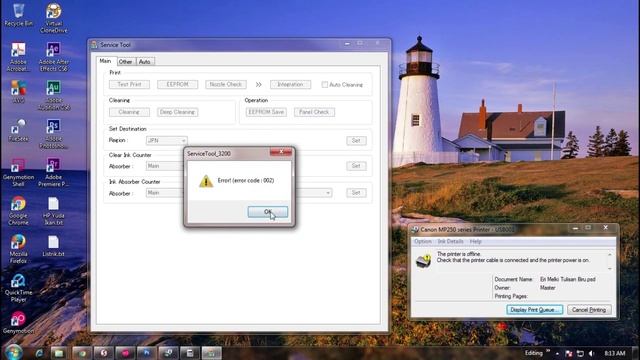Select the FileSeek desktop shortcut

(18, 130)
